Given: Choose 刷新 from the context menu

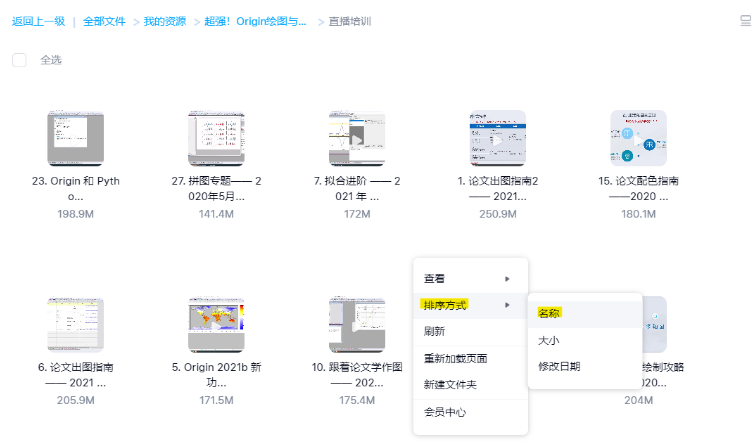Looking at the screenshot, I should tap(435, 331).
